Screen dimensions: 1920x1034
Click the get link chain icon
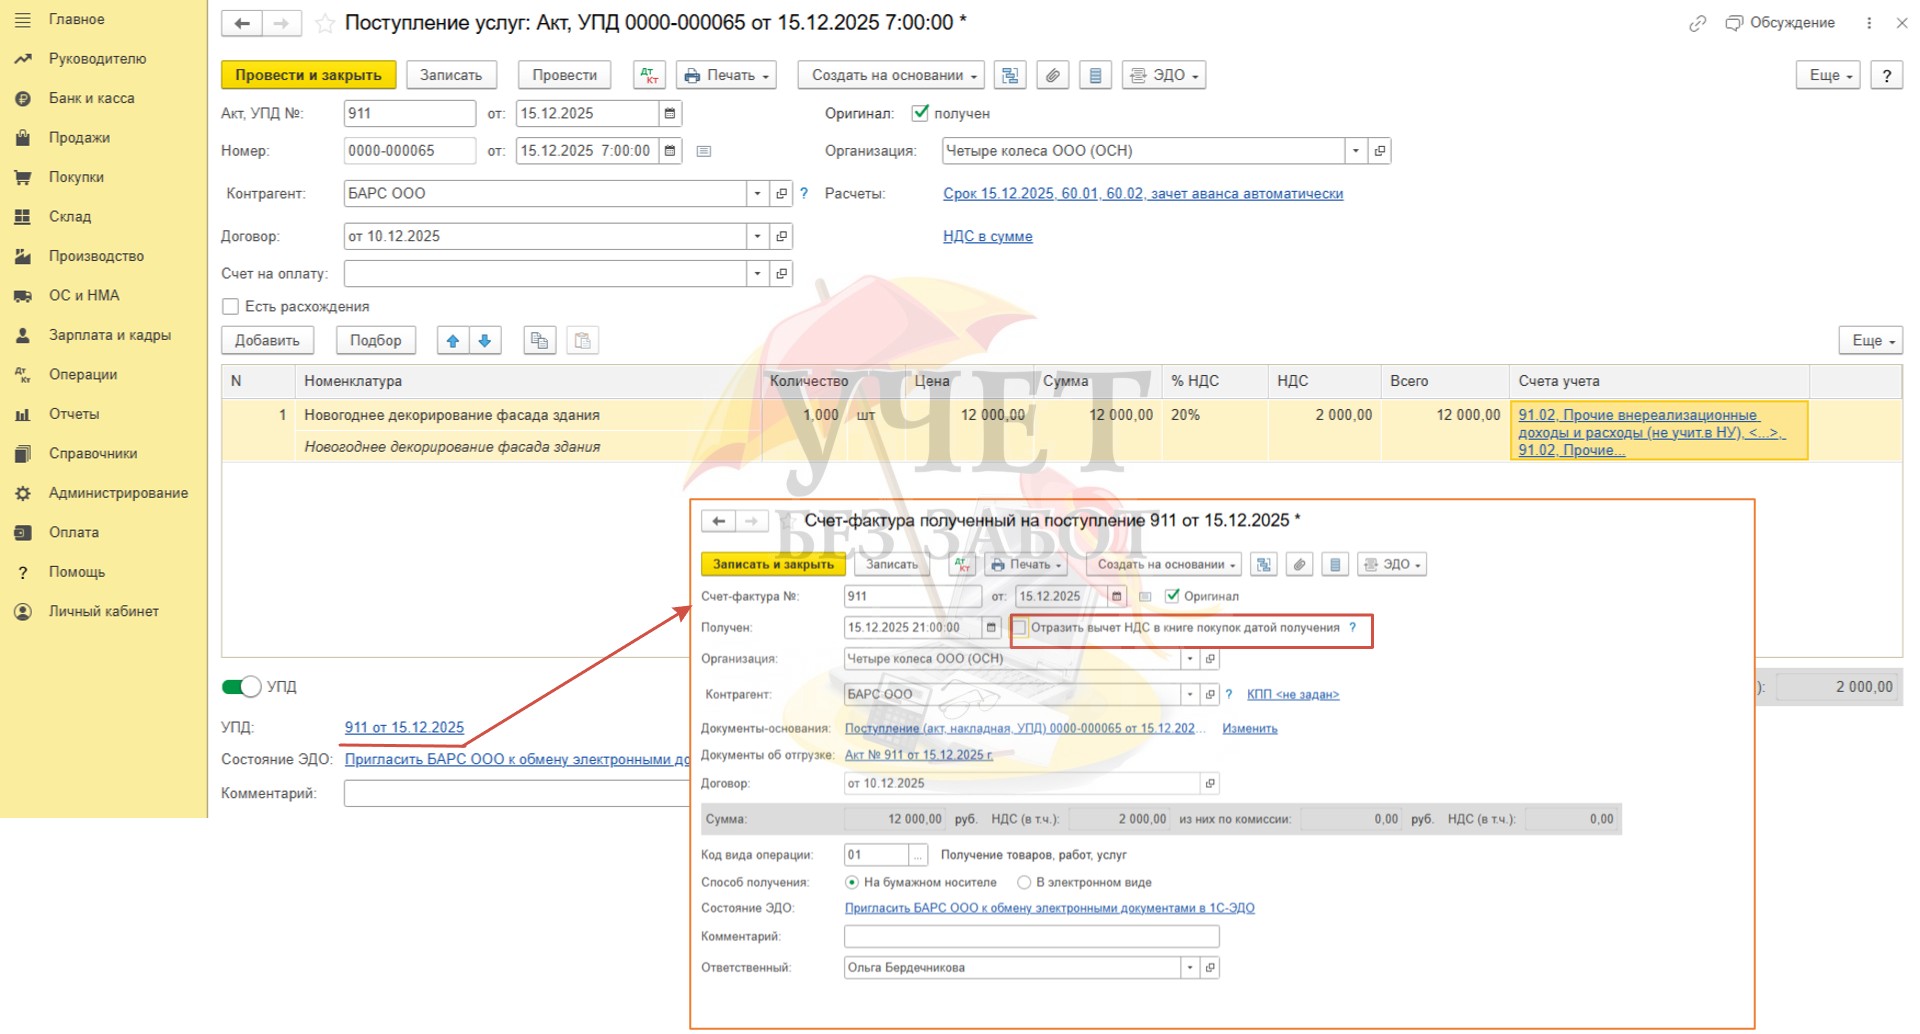point(1697,23)
